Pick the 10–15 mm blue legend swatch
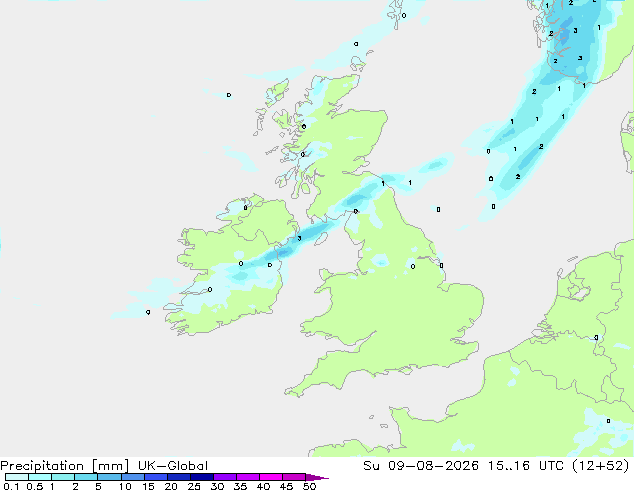This screenshot has height=490, width=634. tap(133, 477)
